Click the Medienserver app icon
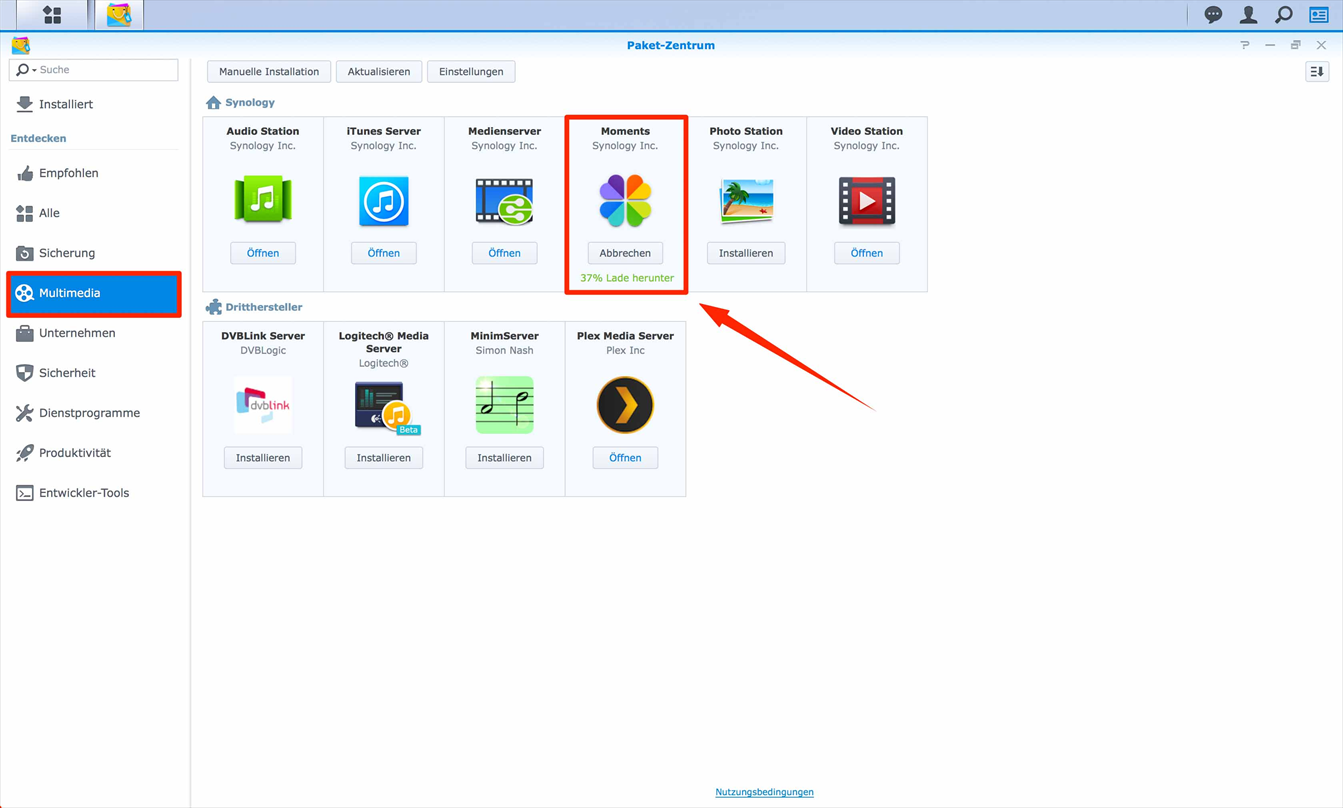 [x=505, y=201]
